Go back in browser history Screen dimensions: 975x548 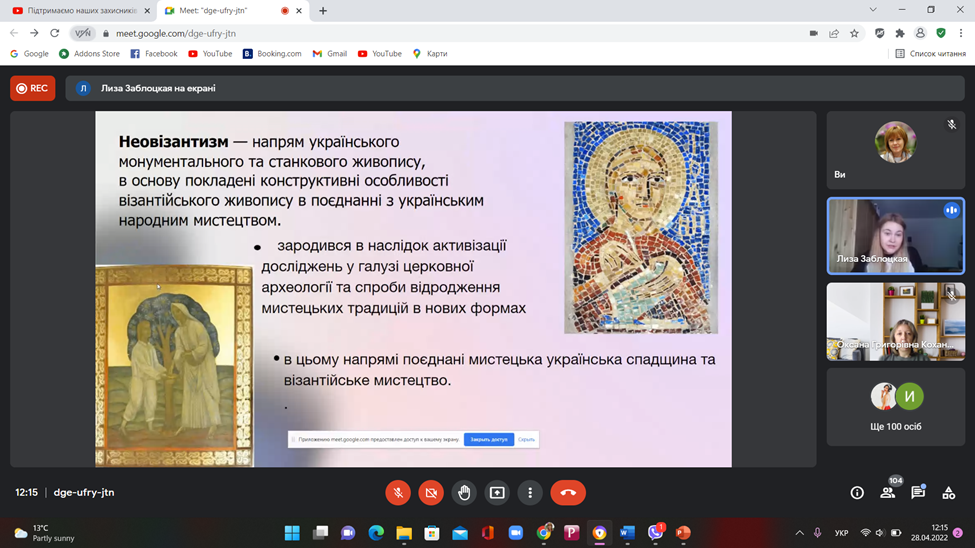click(x=14, y=33)
